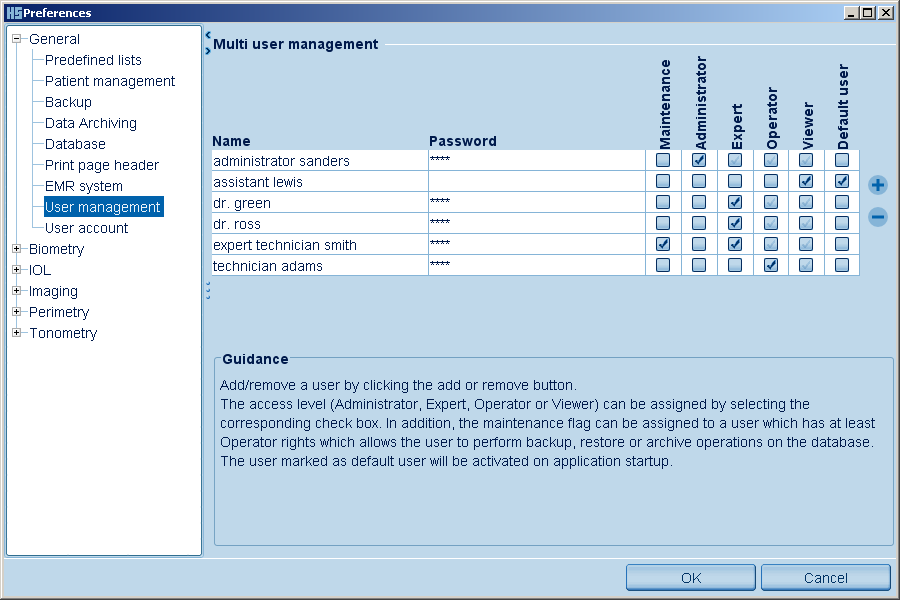Uncheck Default user for assistant lewis
Image resolution: width=900 pixels, height=600 pixels.
[842, 181]
